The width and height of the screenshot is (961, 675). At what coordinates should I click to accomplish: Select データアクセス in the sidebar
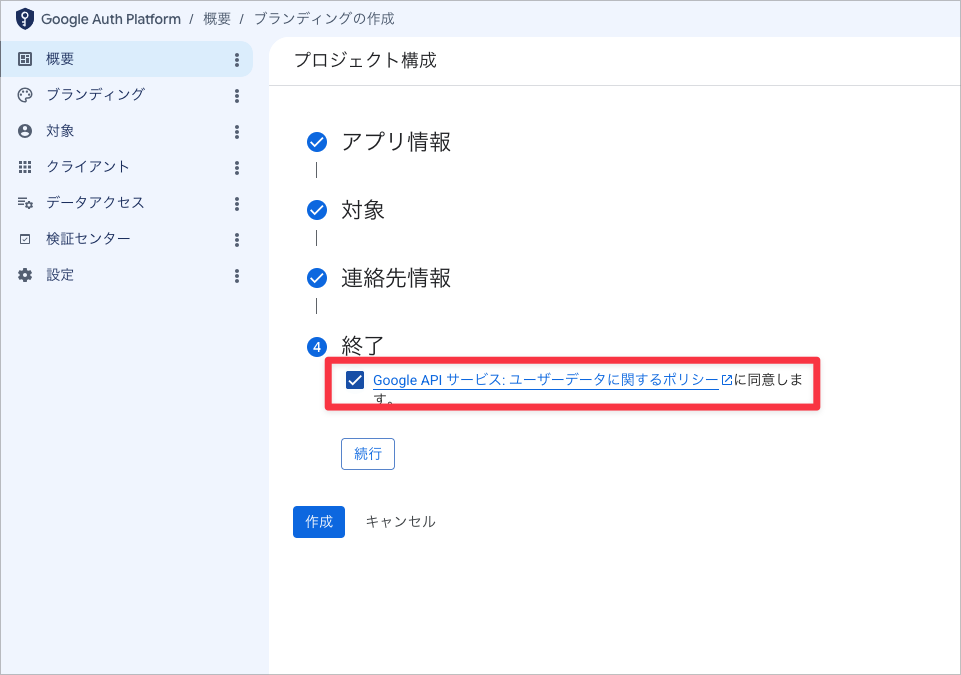coord(126,203)
